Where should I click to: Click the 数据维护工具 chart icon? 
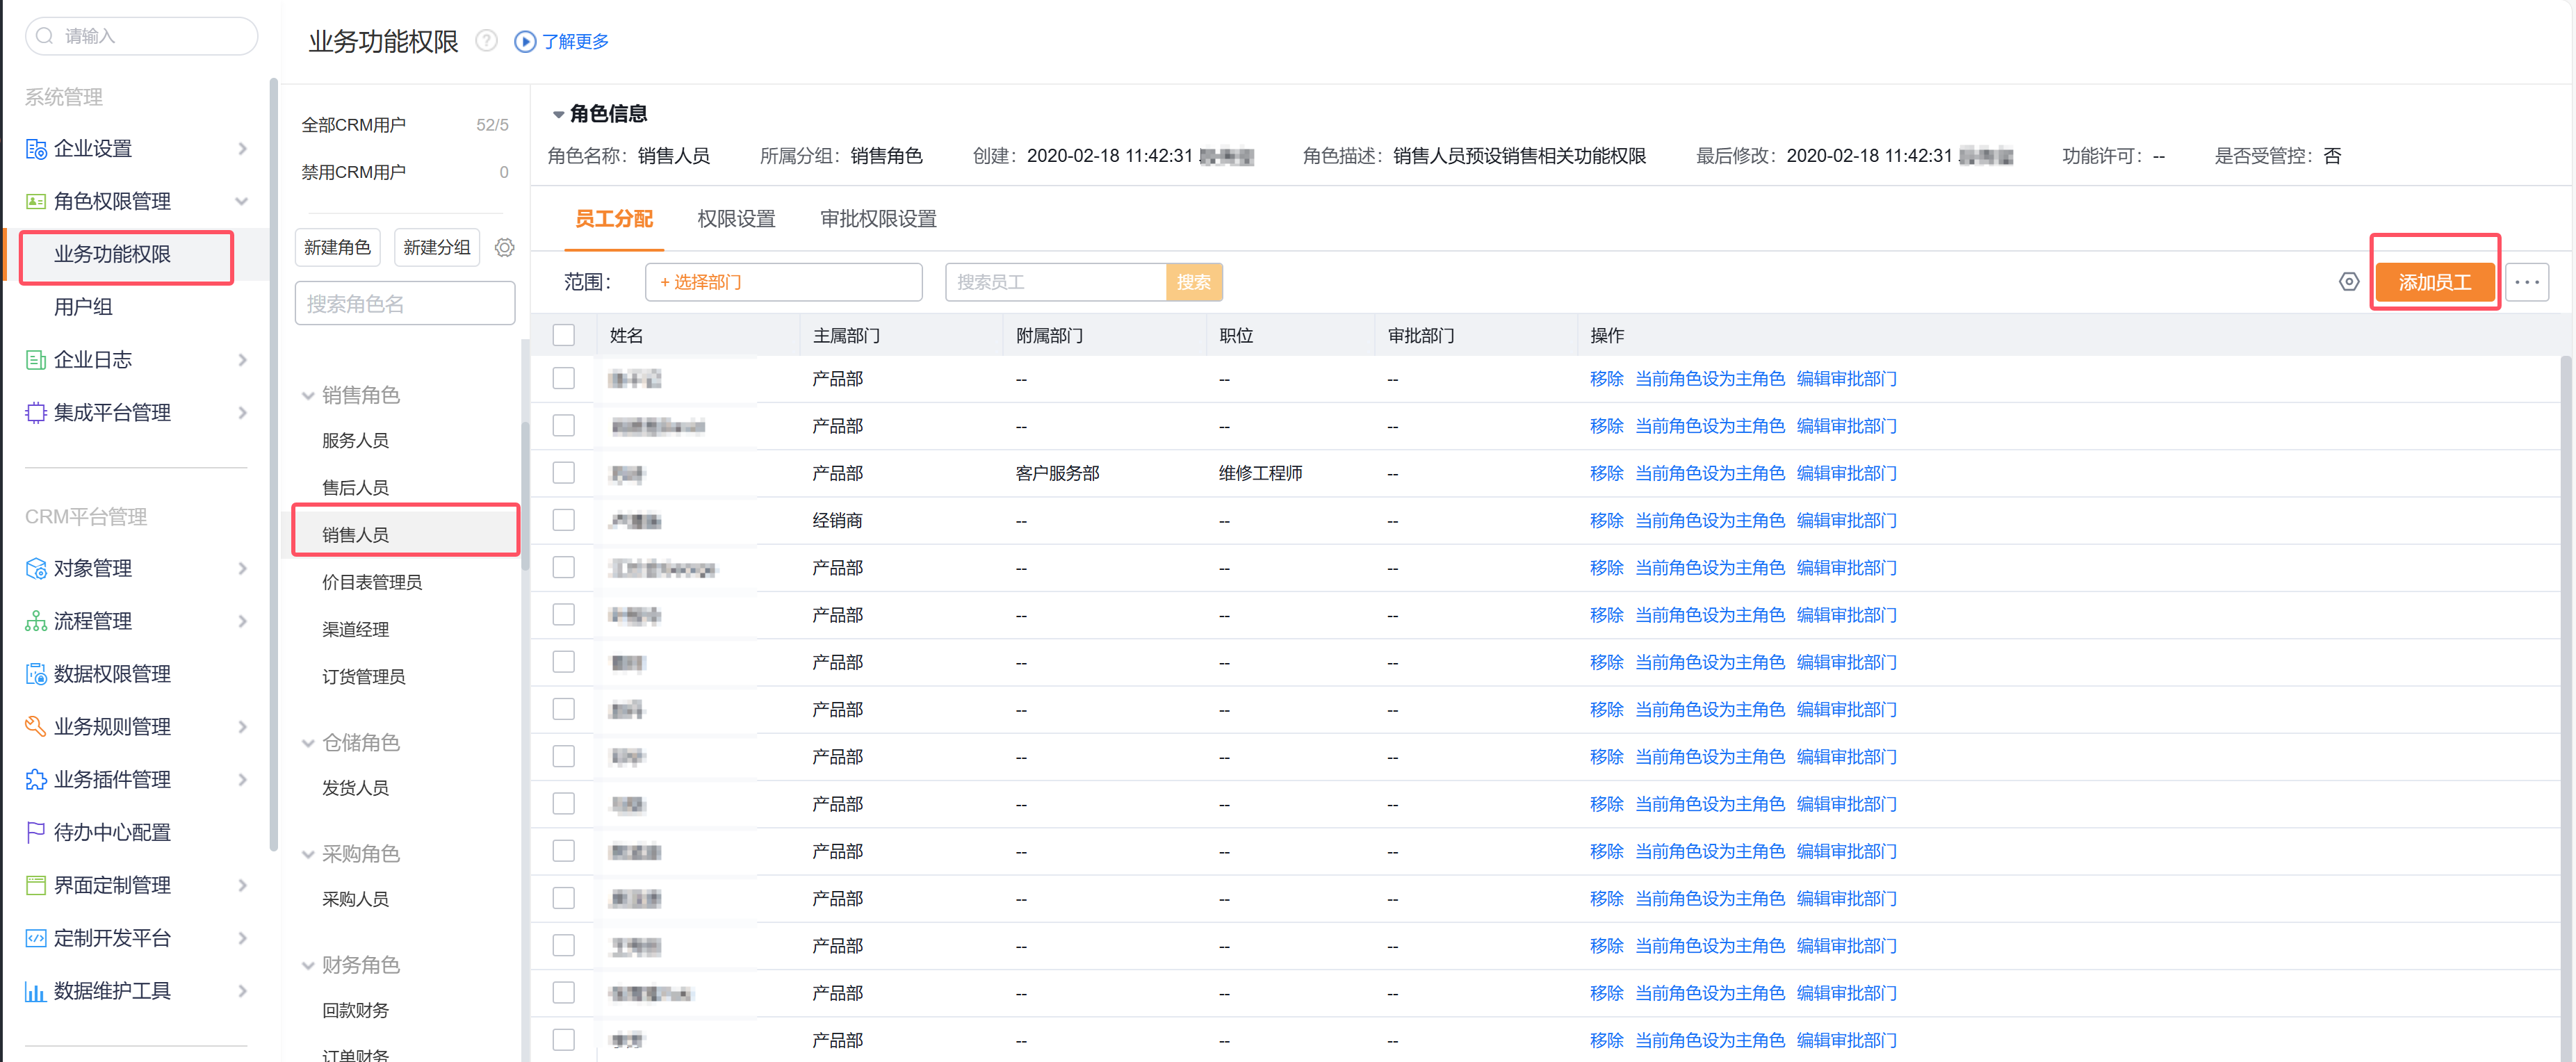(36, 991)
